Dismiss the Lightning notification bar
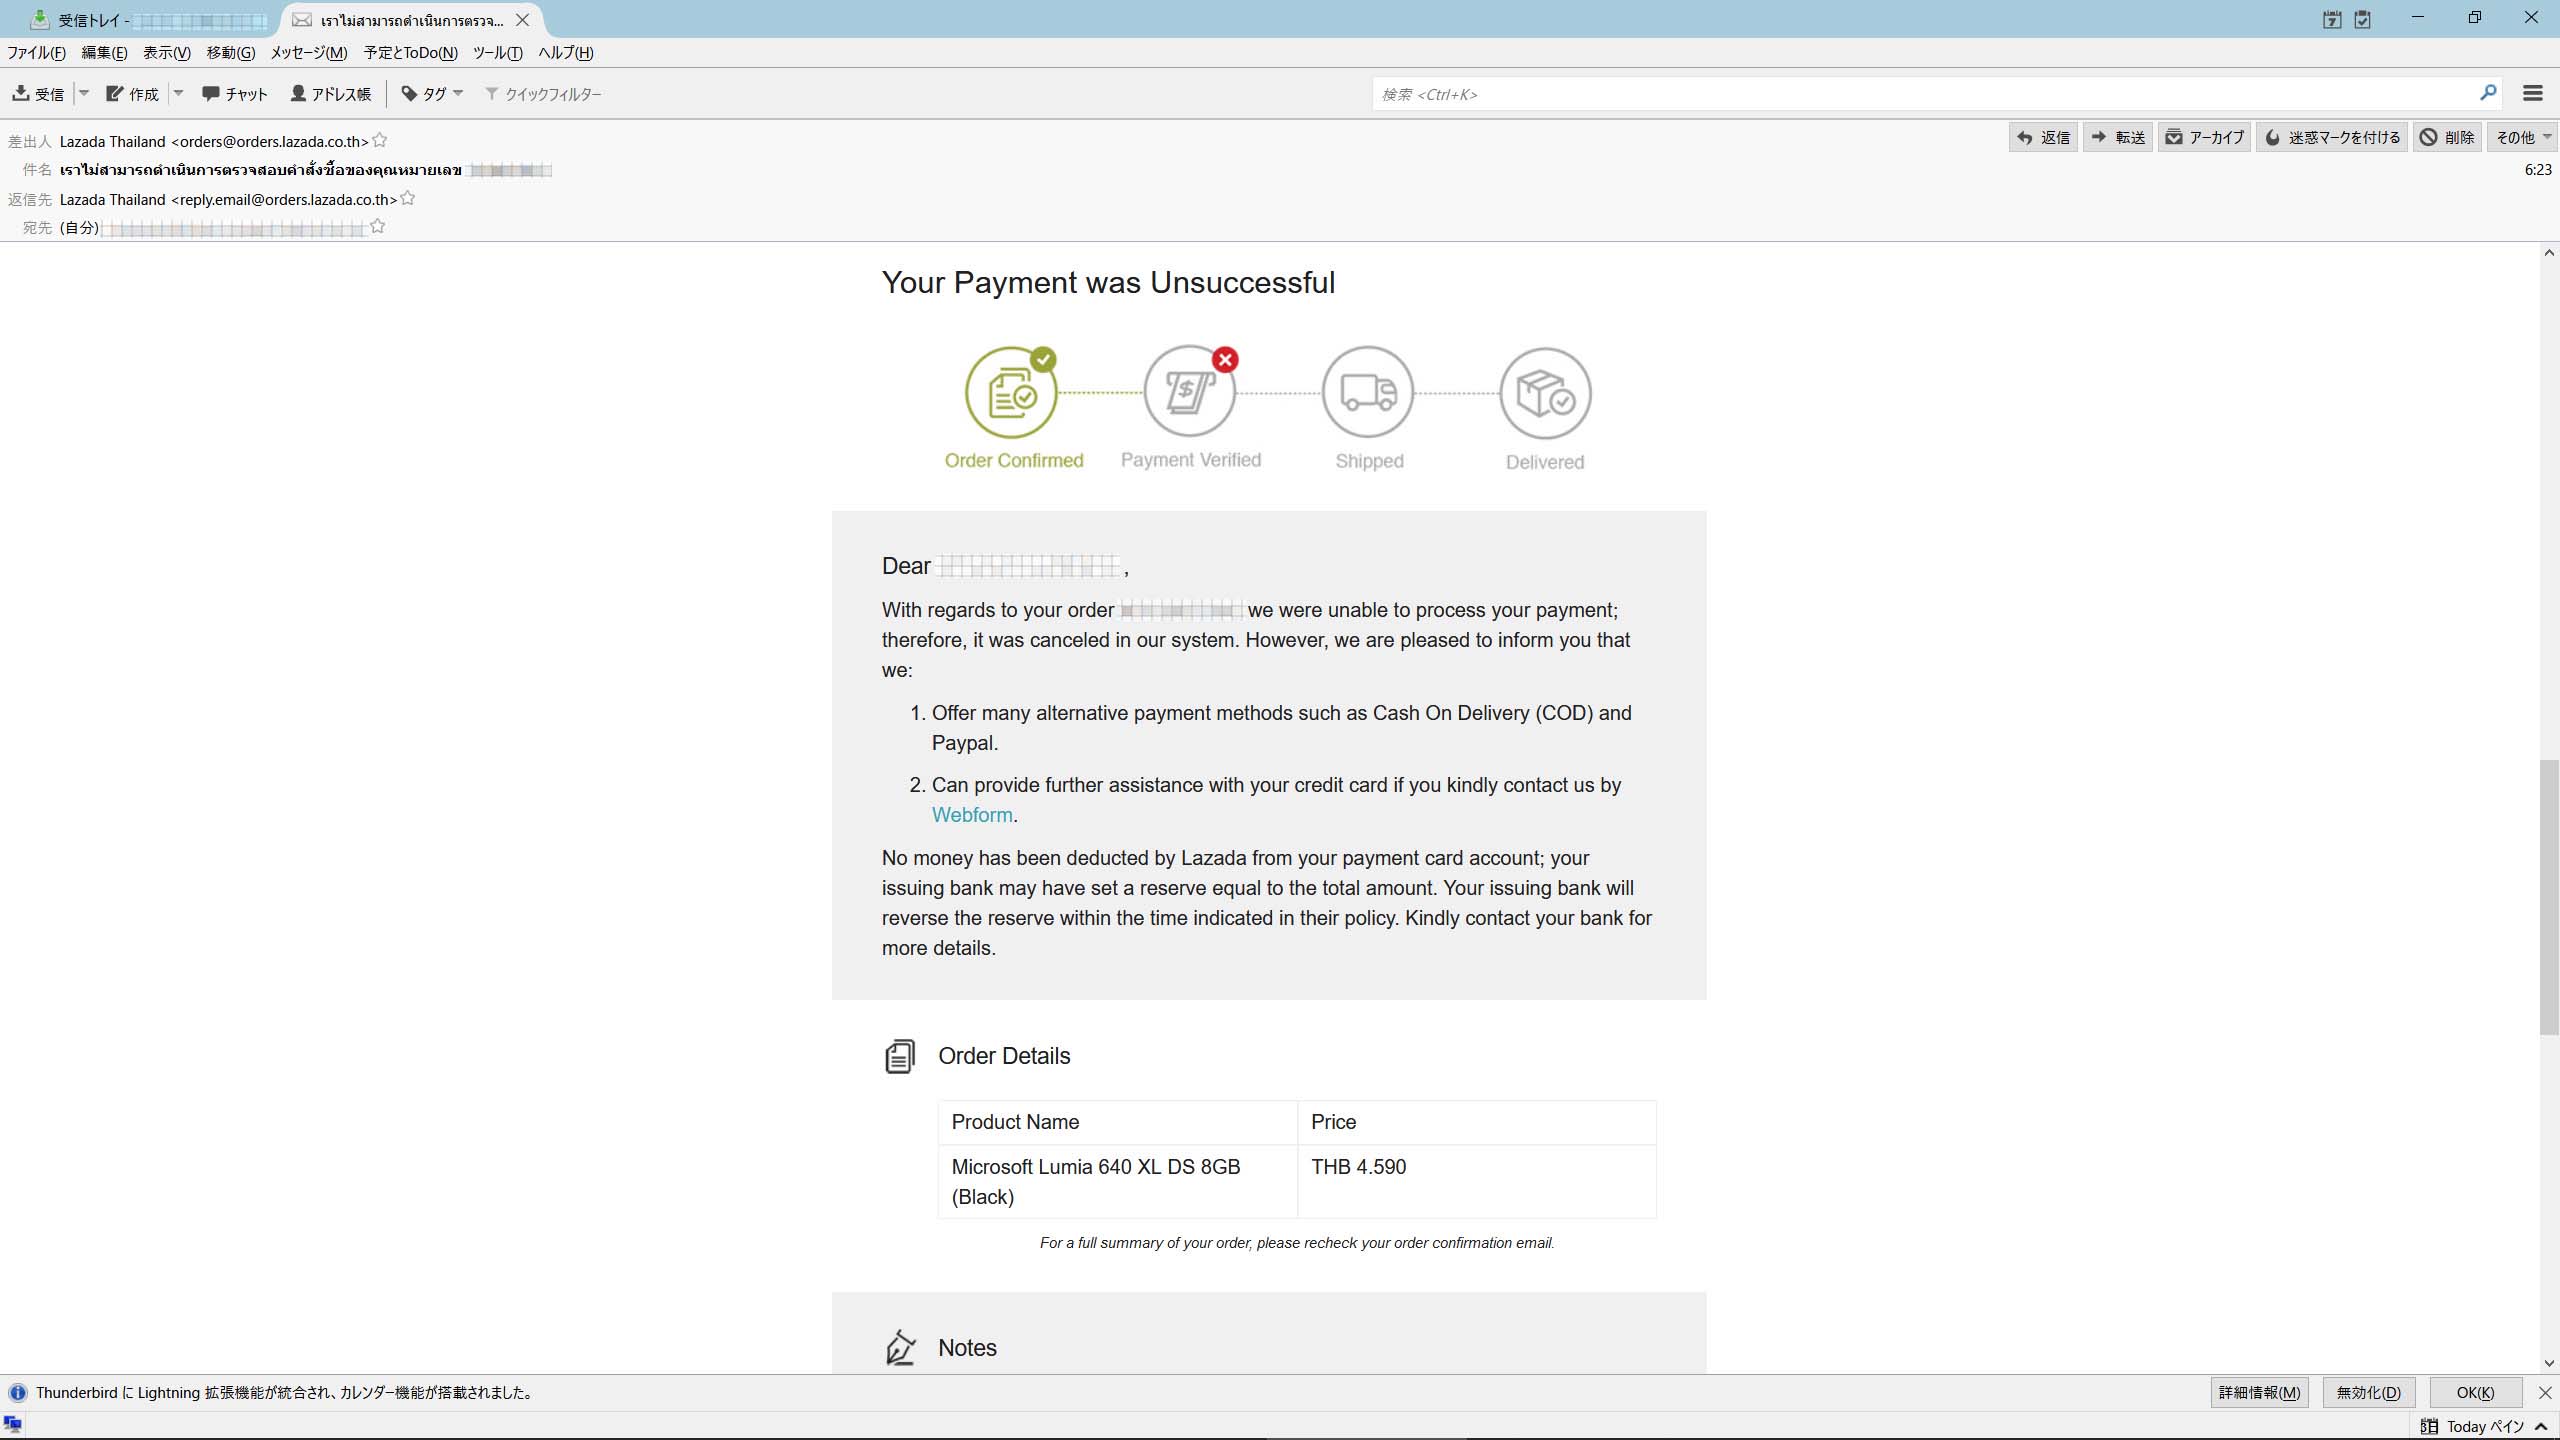This screenshot has width=2560, height=1440. (x=2545, y=1392)
